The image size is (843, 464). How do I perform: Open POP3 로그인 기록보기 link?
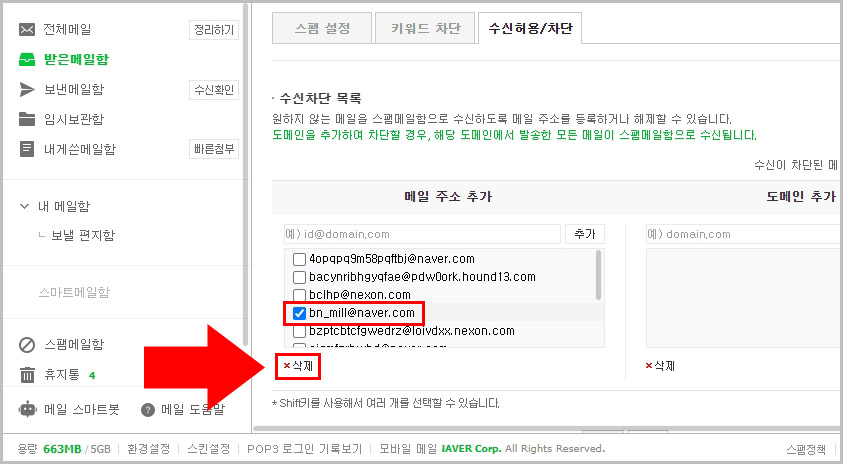(x=305, y=448)
